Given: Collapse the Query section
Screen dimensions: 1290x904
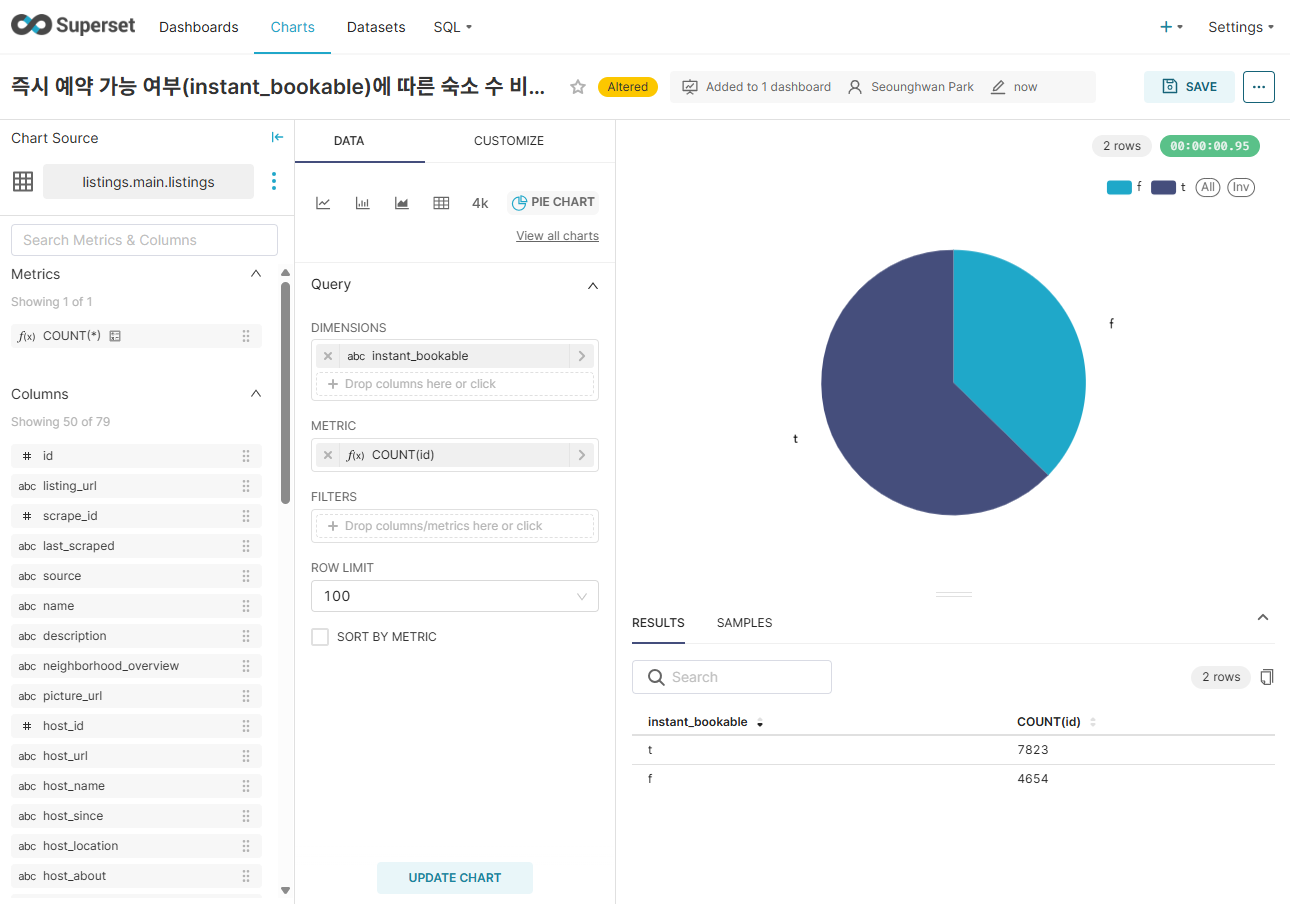Looking at the screenshot, I should point(593,285).
